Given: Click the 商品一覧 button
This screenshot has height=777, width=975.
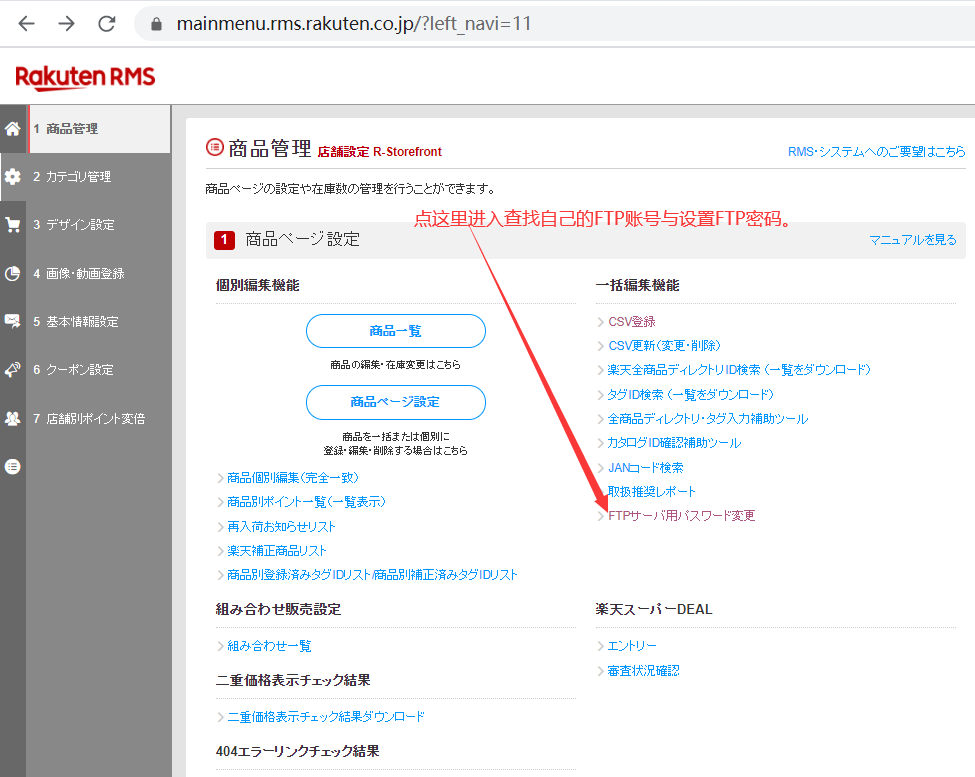Looking at the screenshot, I should (395, 331).
